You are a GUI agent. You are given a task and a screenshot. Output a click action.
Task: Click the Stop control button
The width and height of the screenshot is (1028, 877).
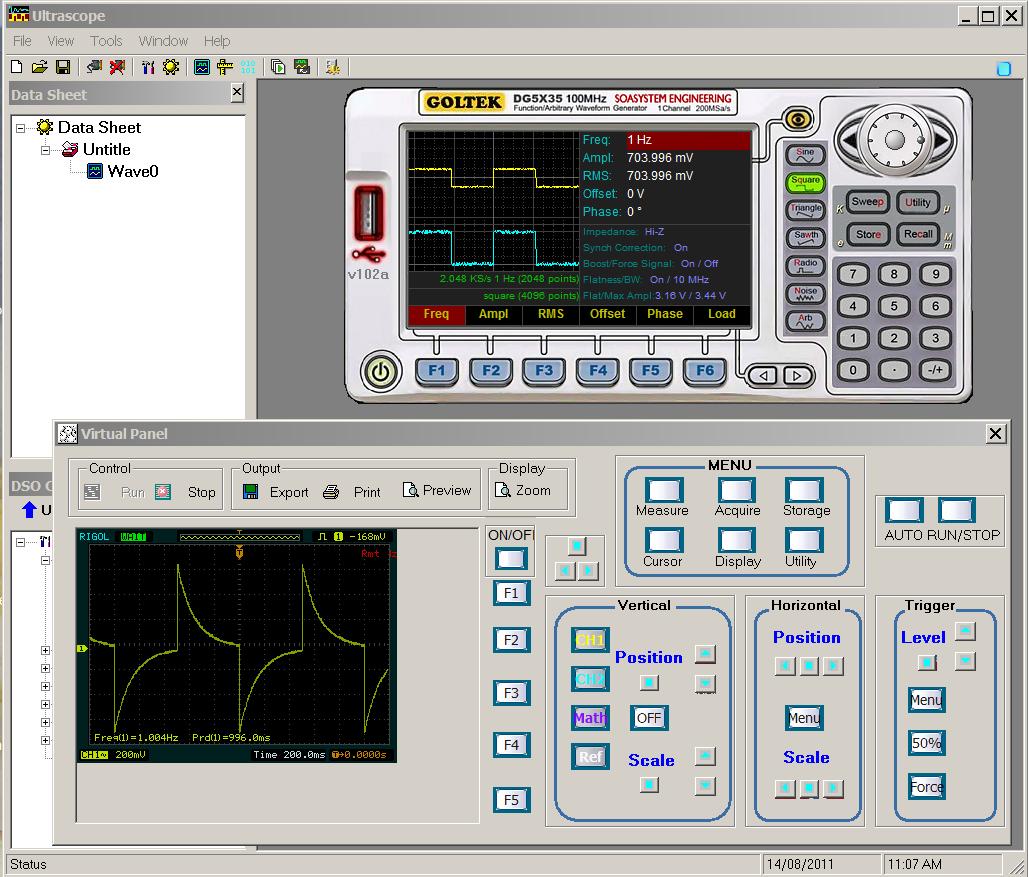201,492
